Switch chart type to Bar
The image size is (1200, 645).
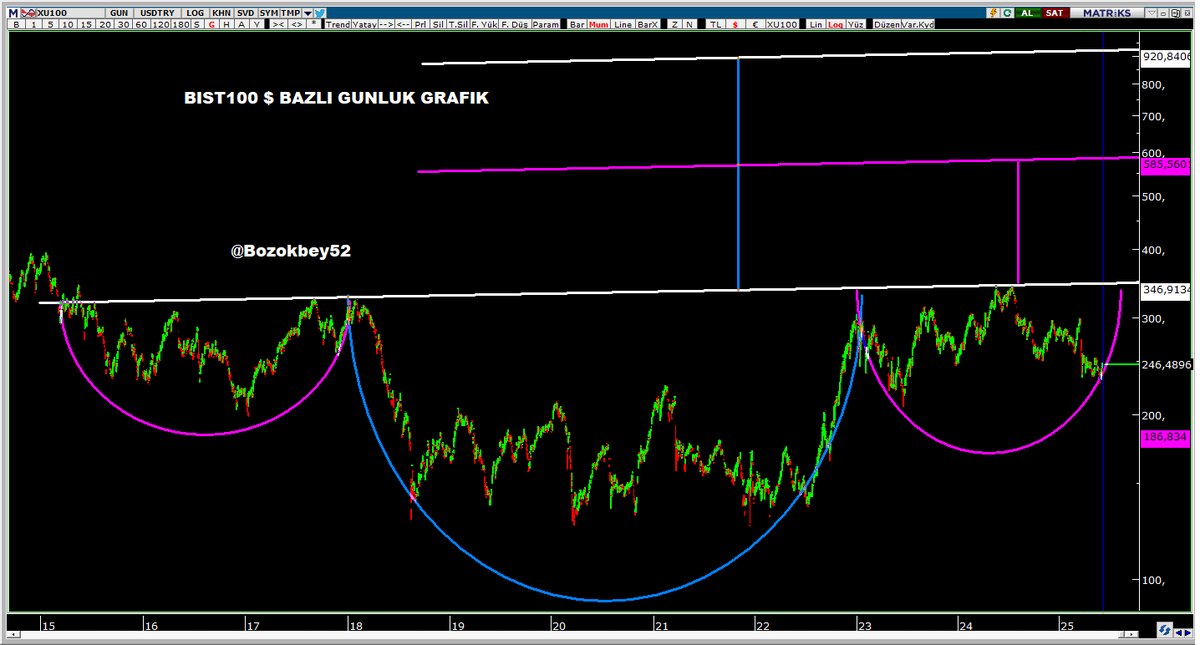pyautogui.click(x=577, y=24)
